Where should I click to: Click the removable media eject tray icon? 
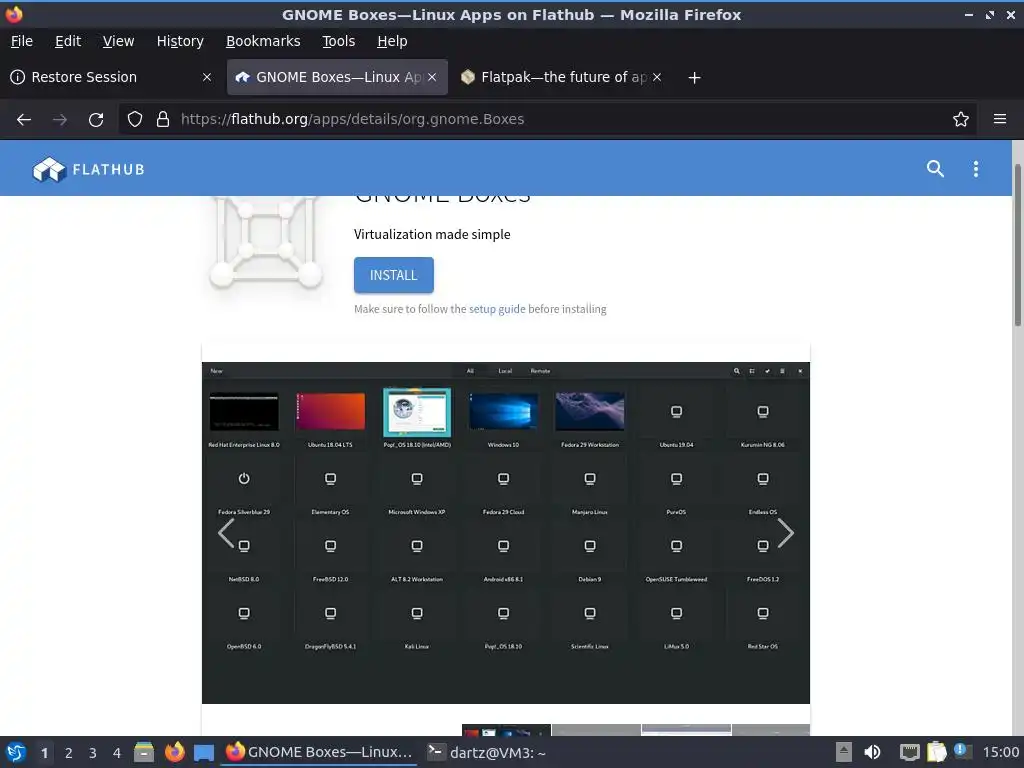tap(844, 752)
